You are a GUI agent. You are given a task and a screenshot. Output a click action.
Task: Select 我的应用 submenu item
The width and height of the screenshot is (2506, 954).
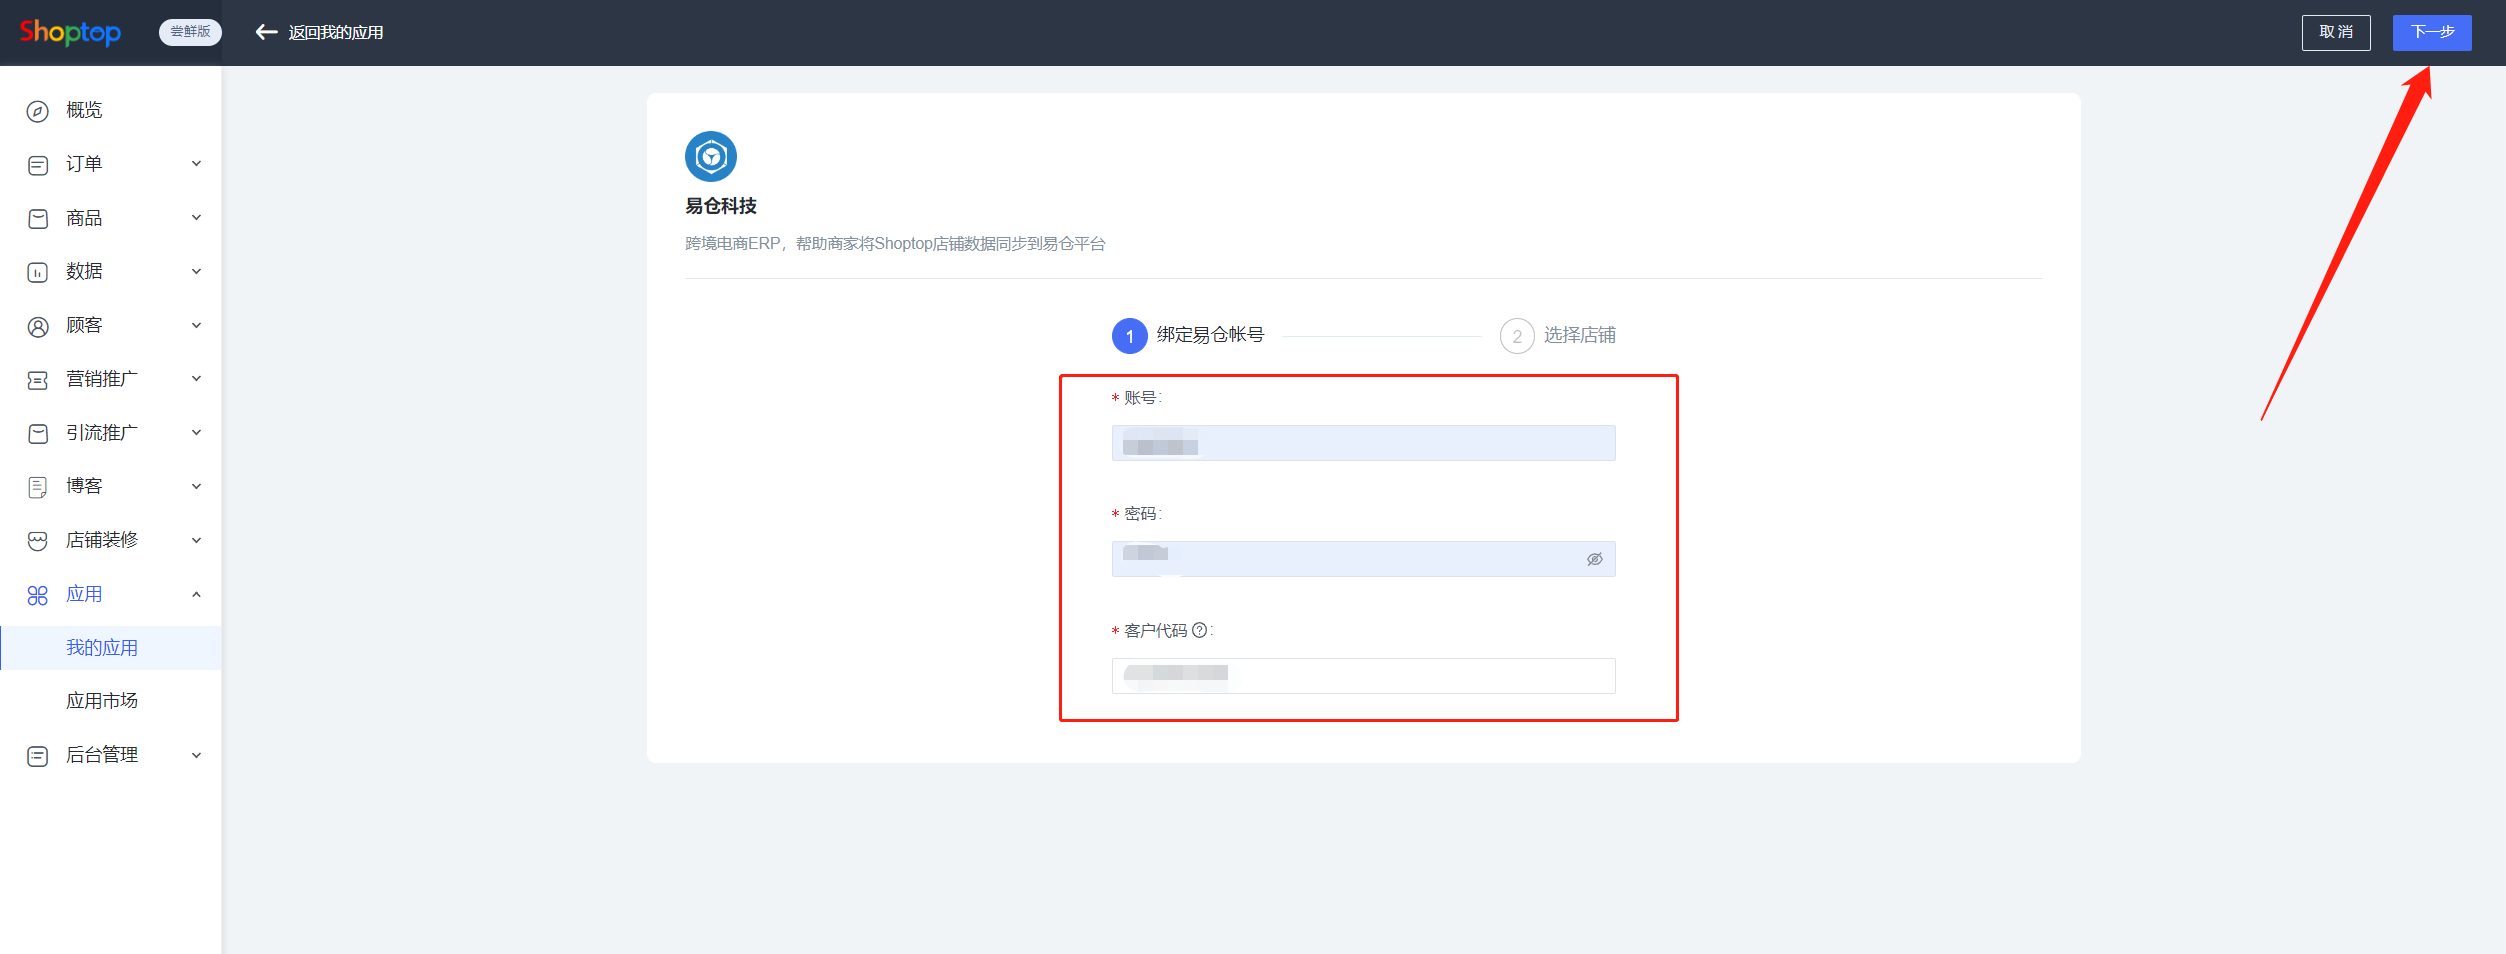pyautogui.click(x=110, y=648)
